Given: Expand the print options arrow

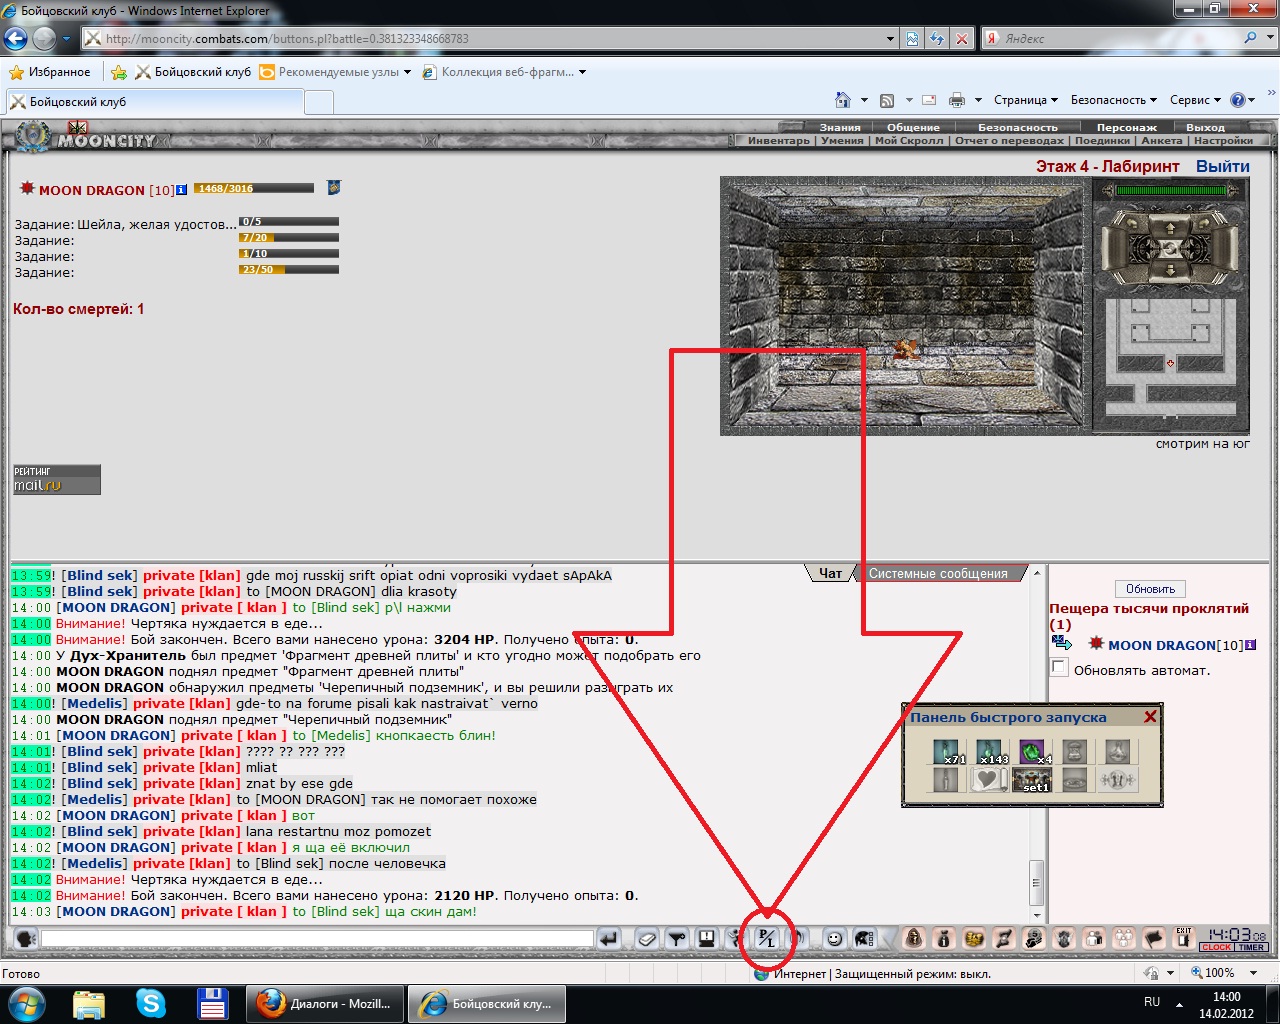Looking at the screenshot, I should [977, 100].
